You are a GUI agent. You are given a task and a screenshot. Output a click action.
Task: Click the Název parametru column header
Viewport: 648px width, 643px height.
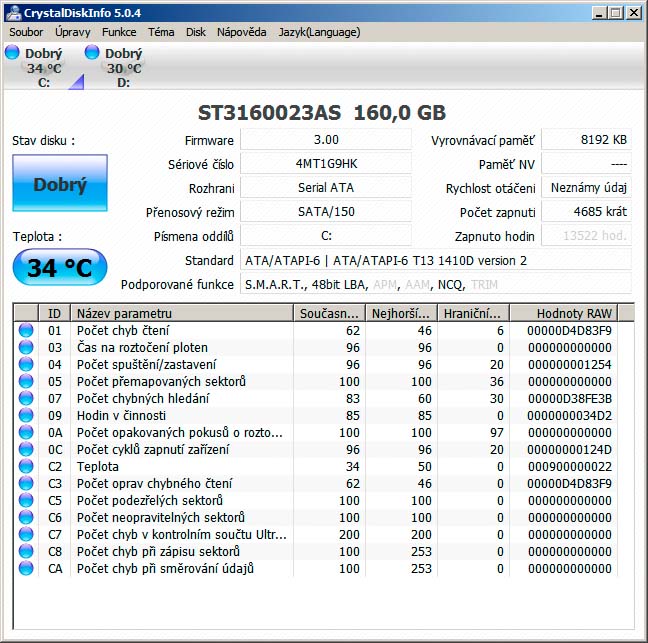[x=182, y=313]
